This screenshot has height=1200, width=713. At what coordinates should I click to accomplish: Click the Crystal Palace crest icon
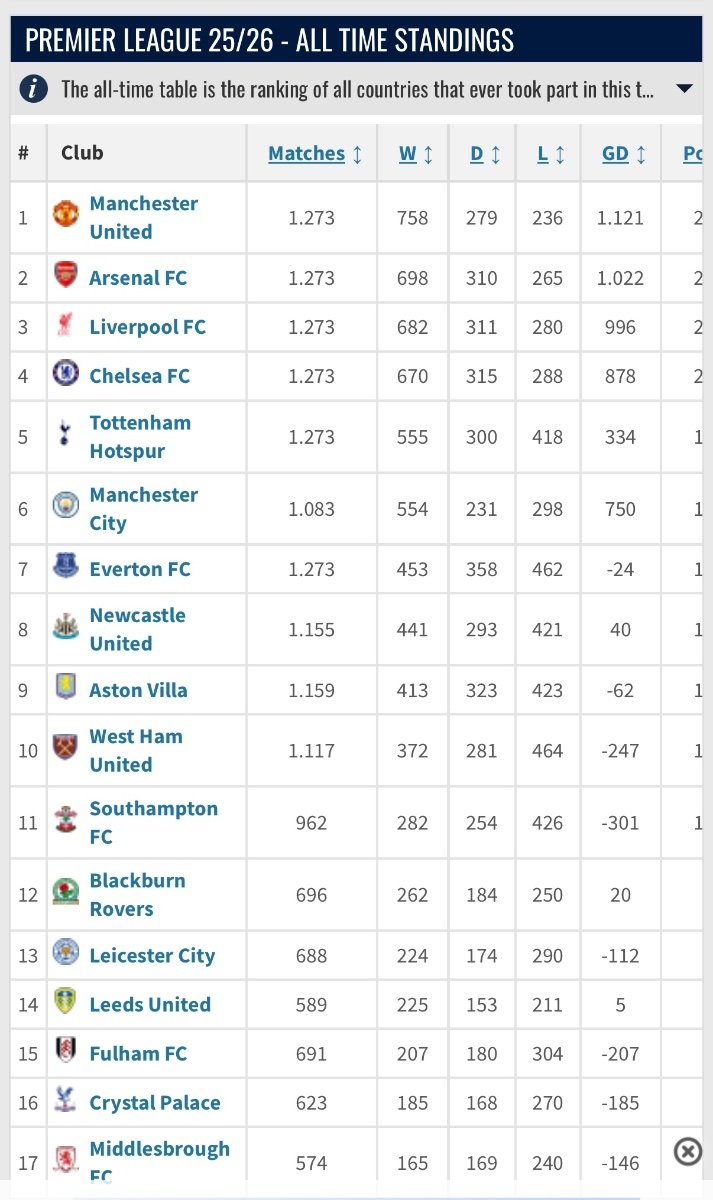click(65, 1102)
